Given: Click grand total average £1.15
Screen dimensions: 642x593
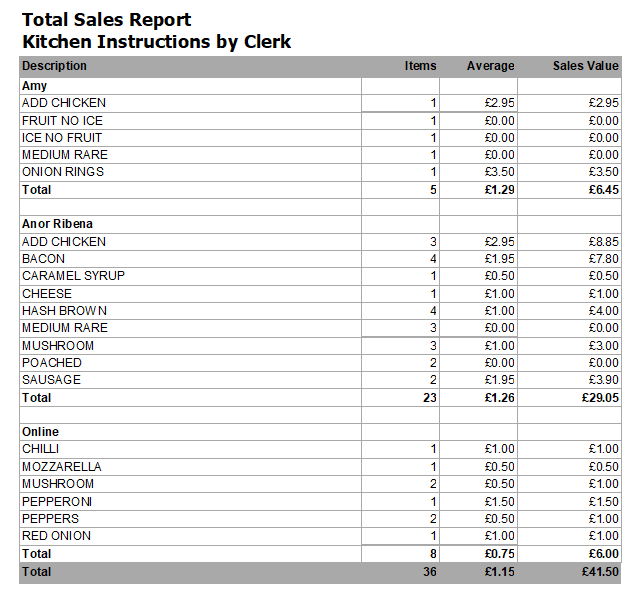Looking at the screenshot, I should [x=500, y=572].
